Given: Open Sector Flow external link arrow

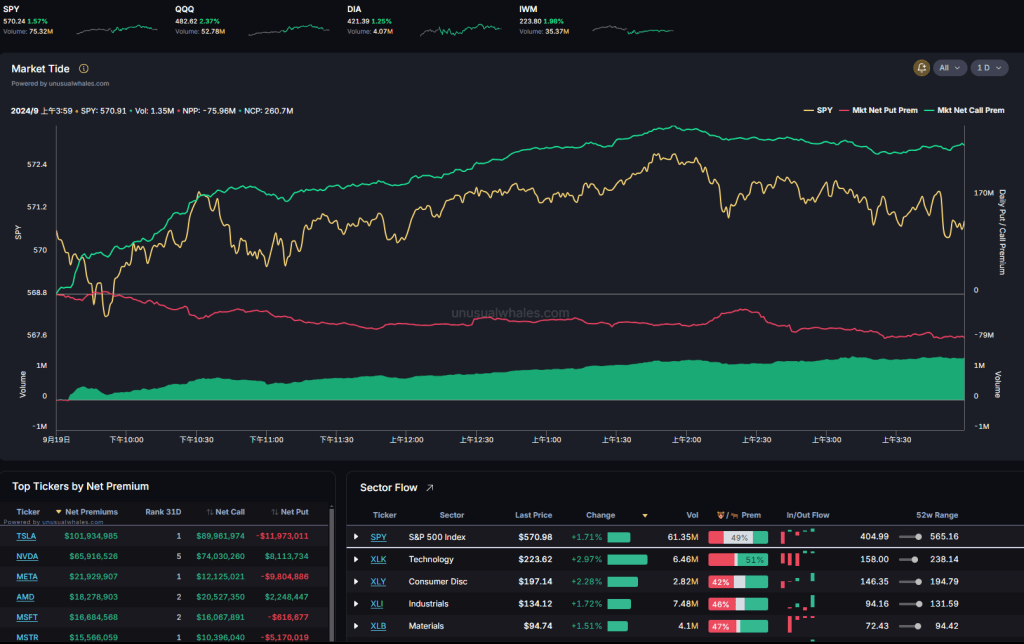Looking at the screenshot, I should pyautogui.click(x=429, y=488).
